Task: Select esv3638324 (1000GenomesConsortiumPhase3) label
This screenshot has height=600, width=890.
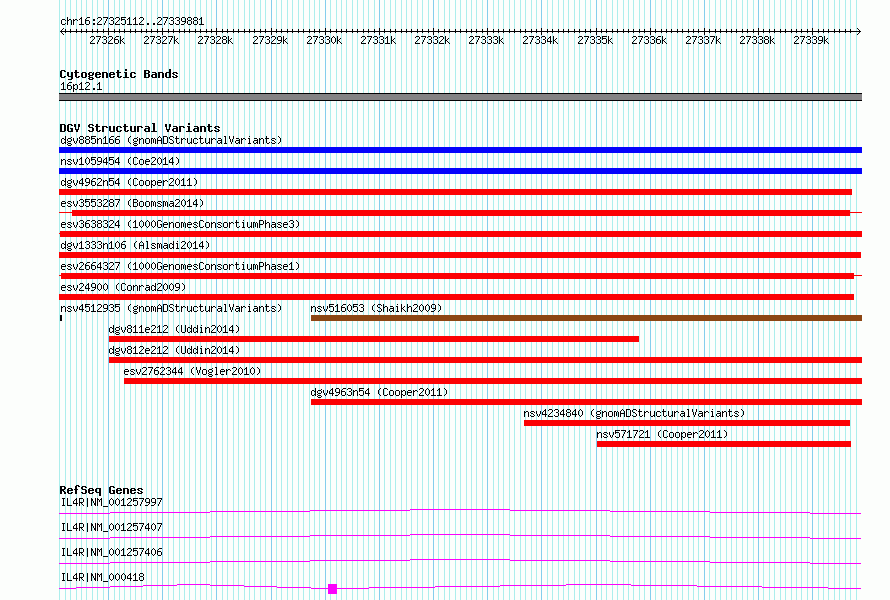Action: 180,224
